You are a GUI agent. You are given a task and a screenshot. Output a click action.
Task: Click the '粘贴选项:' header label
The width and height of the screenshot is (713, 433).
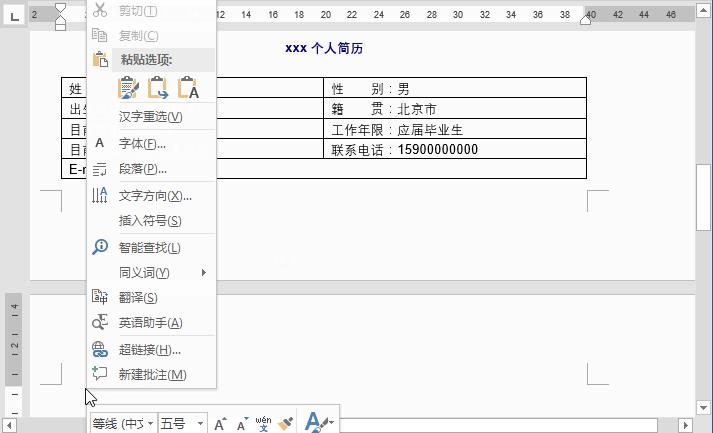pyautogui.click(x=146, y=60)
